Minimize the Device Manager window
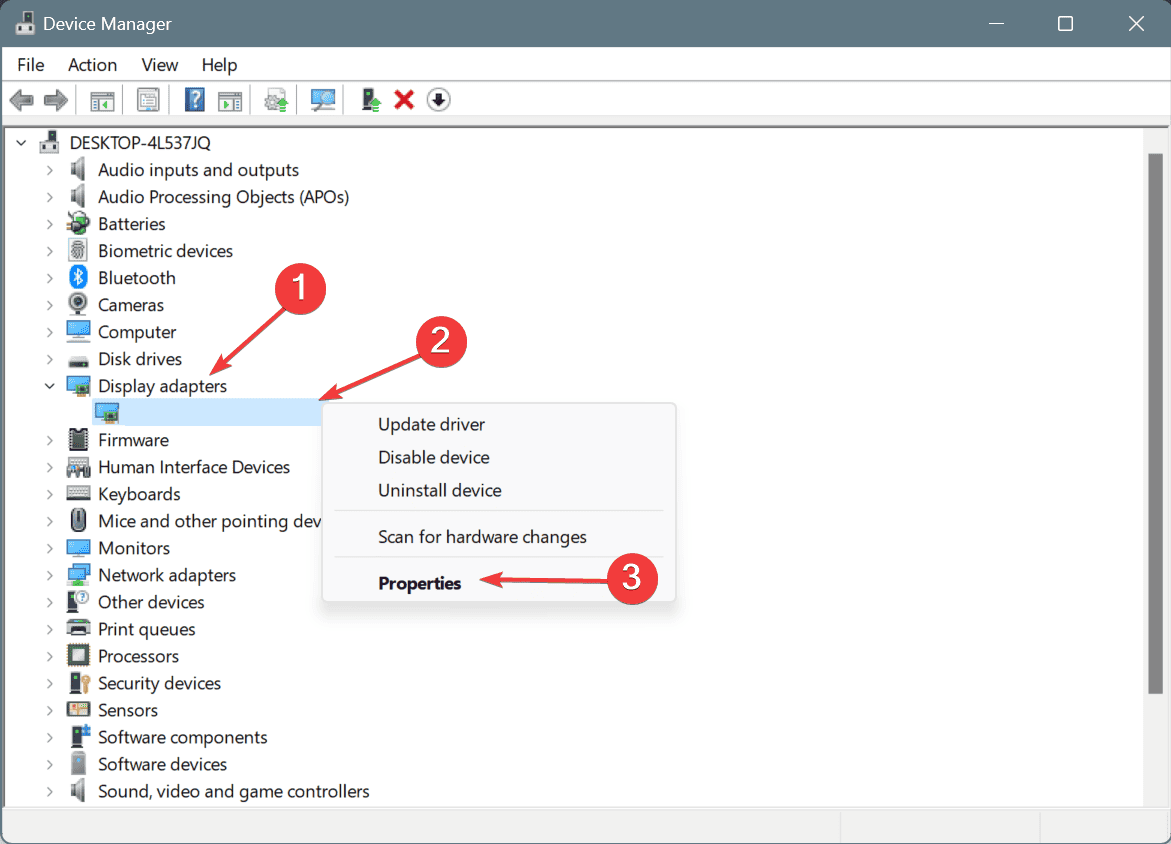 point(996,24)
